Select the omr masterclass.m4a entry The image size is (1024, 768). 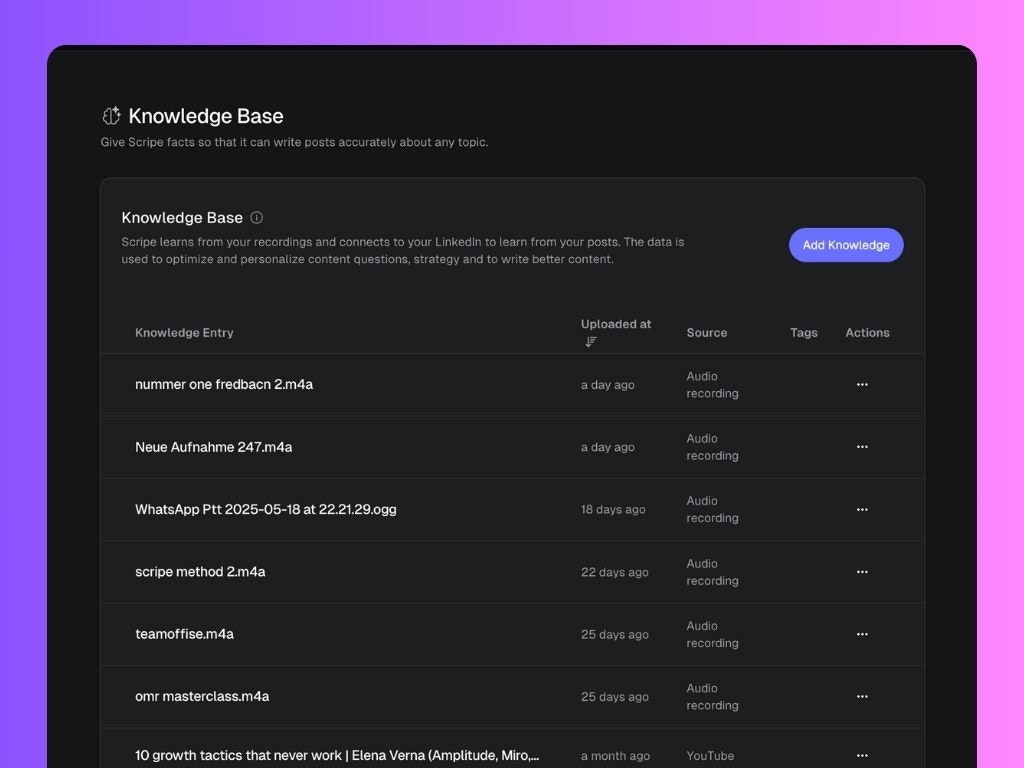click(202, 696)
